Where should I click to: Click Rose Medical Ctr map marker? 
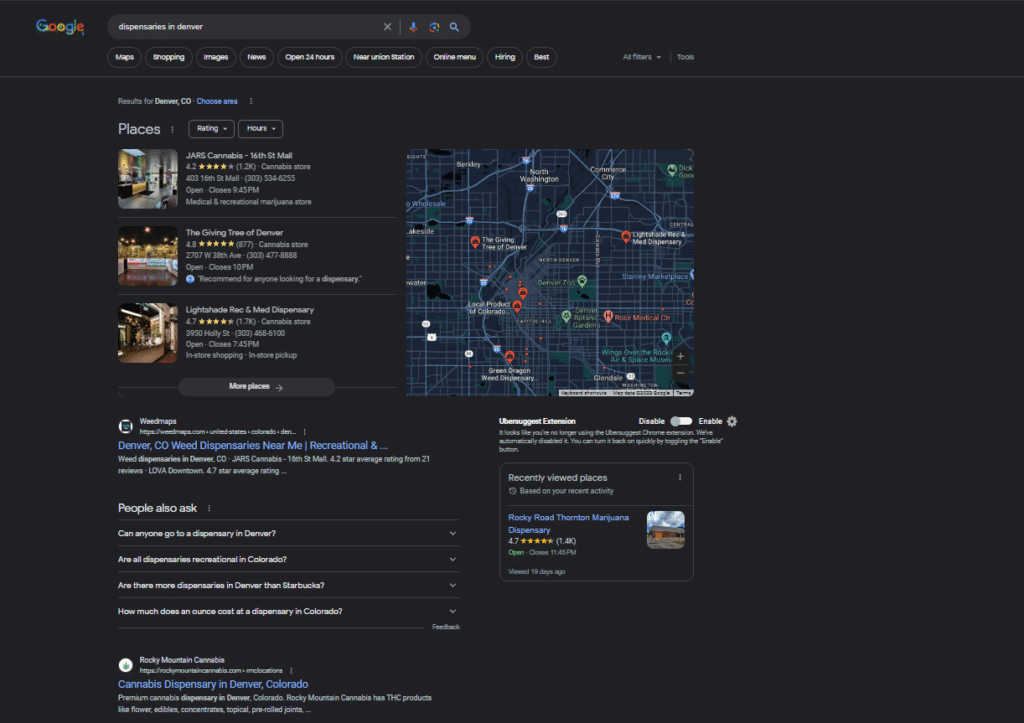[608, 317]
